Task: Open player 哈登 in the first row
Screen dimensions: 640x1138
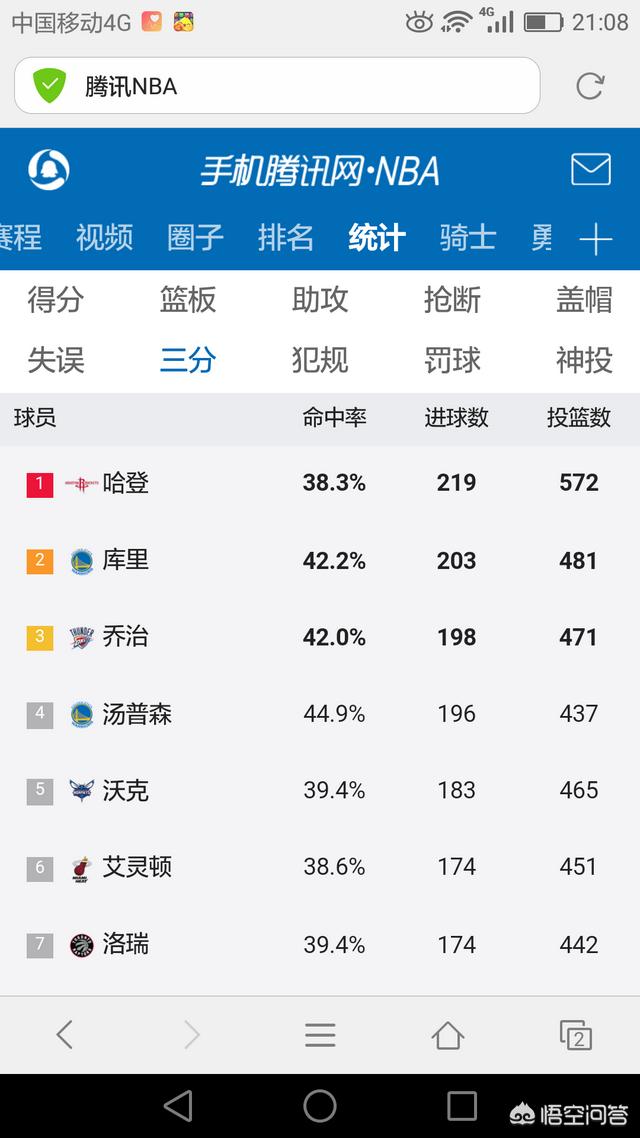Action: (125, 484)
